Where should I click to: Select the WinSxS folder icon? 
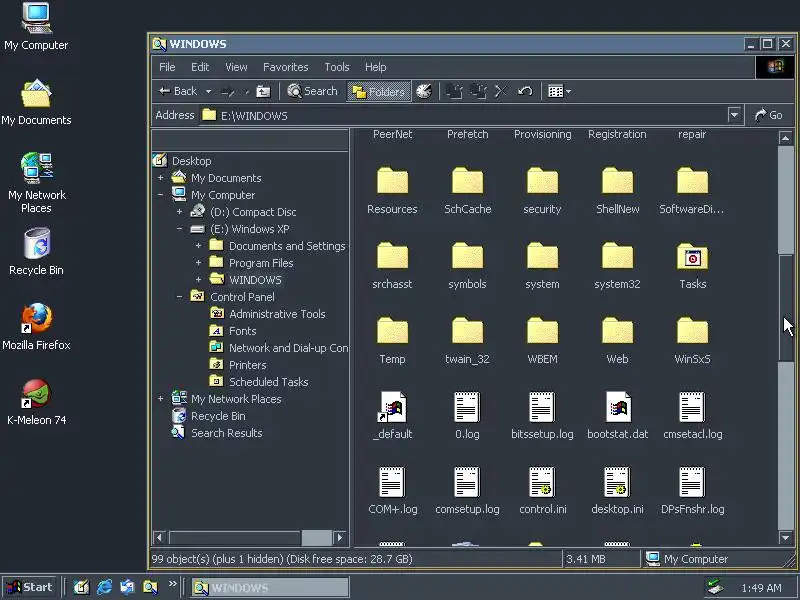coord(692,331)
